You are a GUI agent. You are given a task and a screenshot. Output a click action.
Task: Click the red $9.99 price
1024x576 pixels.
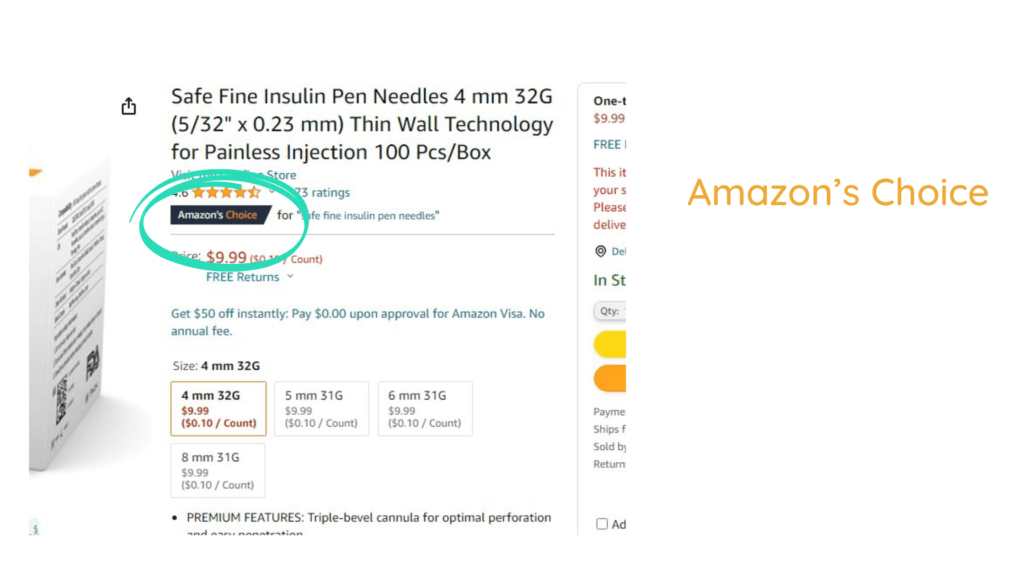click(x=227, y=258)
